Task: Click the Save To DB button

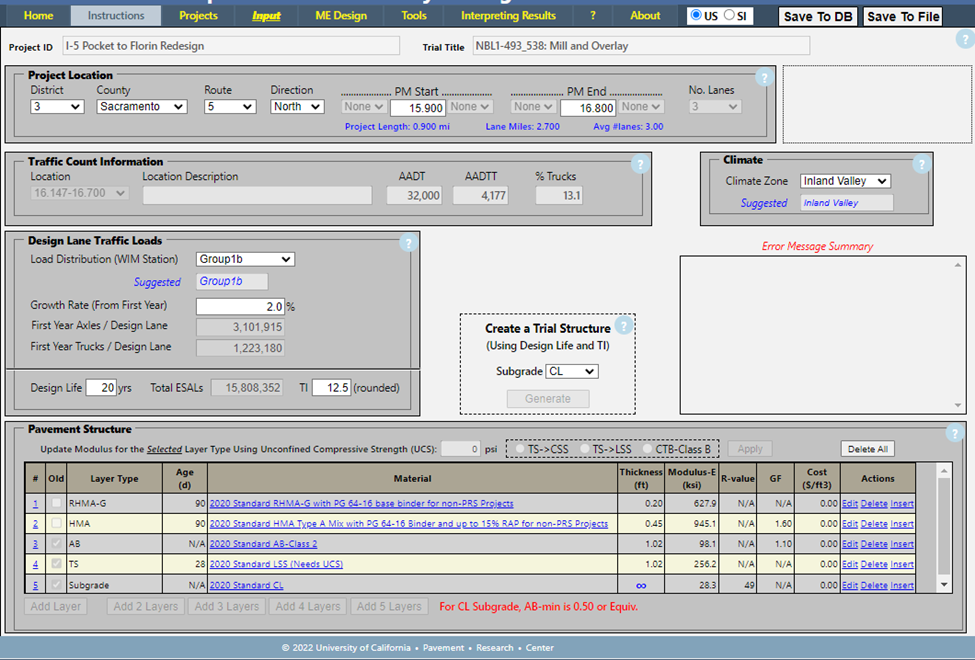Action: point(817,16)
